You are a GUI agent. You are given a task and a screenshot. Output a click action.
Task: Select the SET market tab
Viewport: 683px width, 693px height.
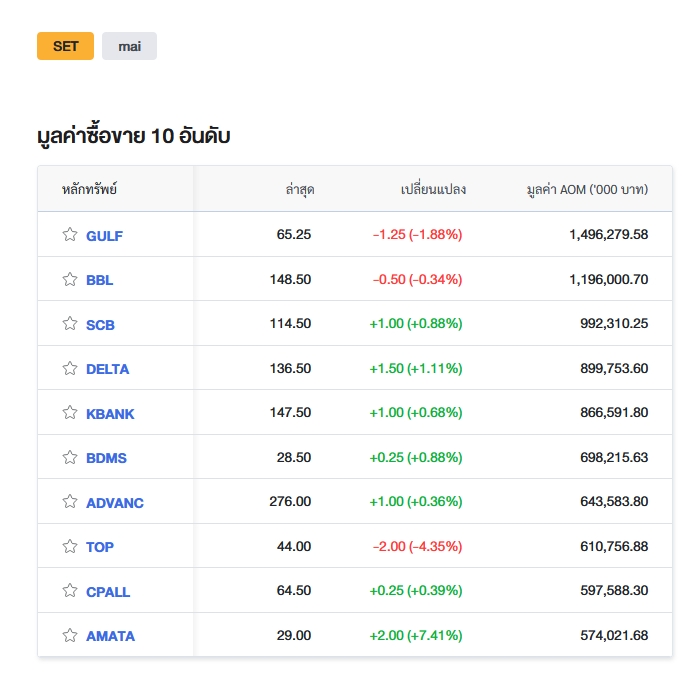(x=65, y=46)
